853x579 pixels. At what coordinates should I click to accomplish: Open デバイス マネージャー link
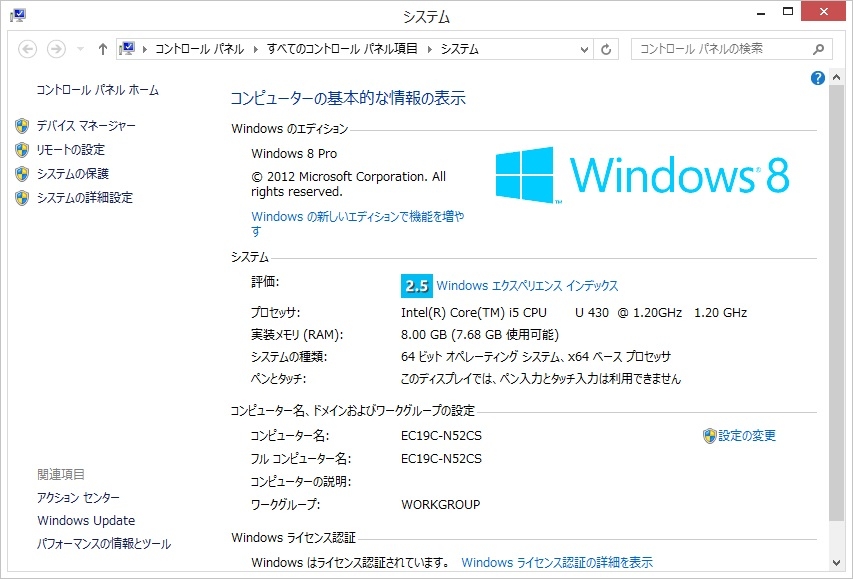86,126
